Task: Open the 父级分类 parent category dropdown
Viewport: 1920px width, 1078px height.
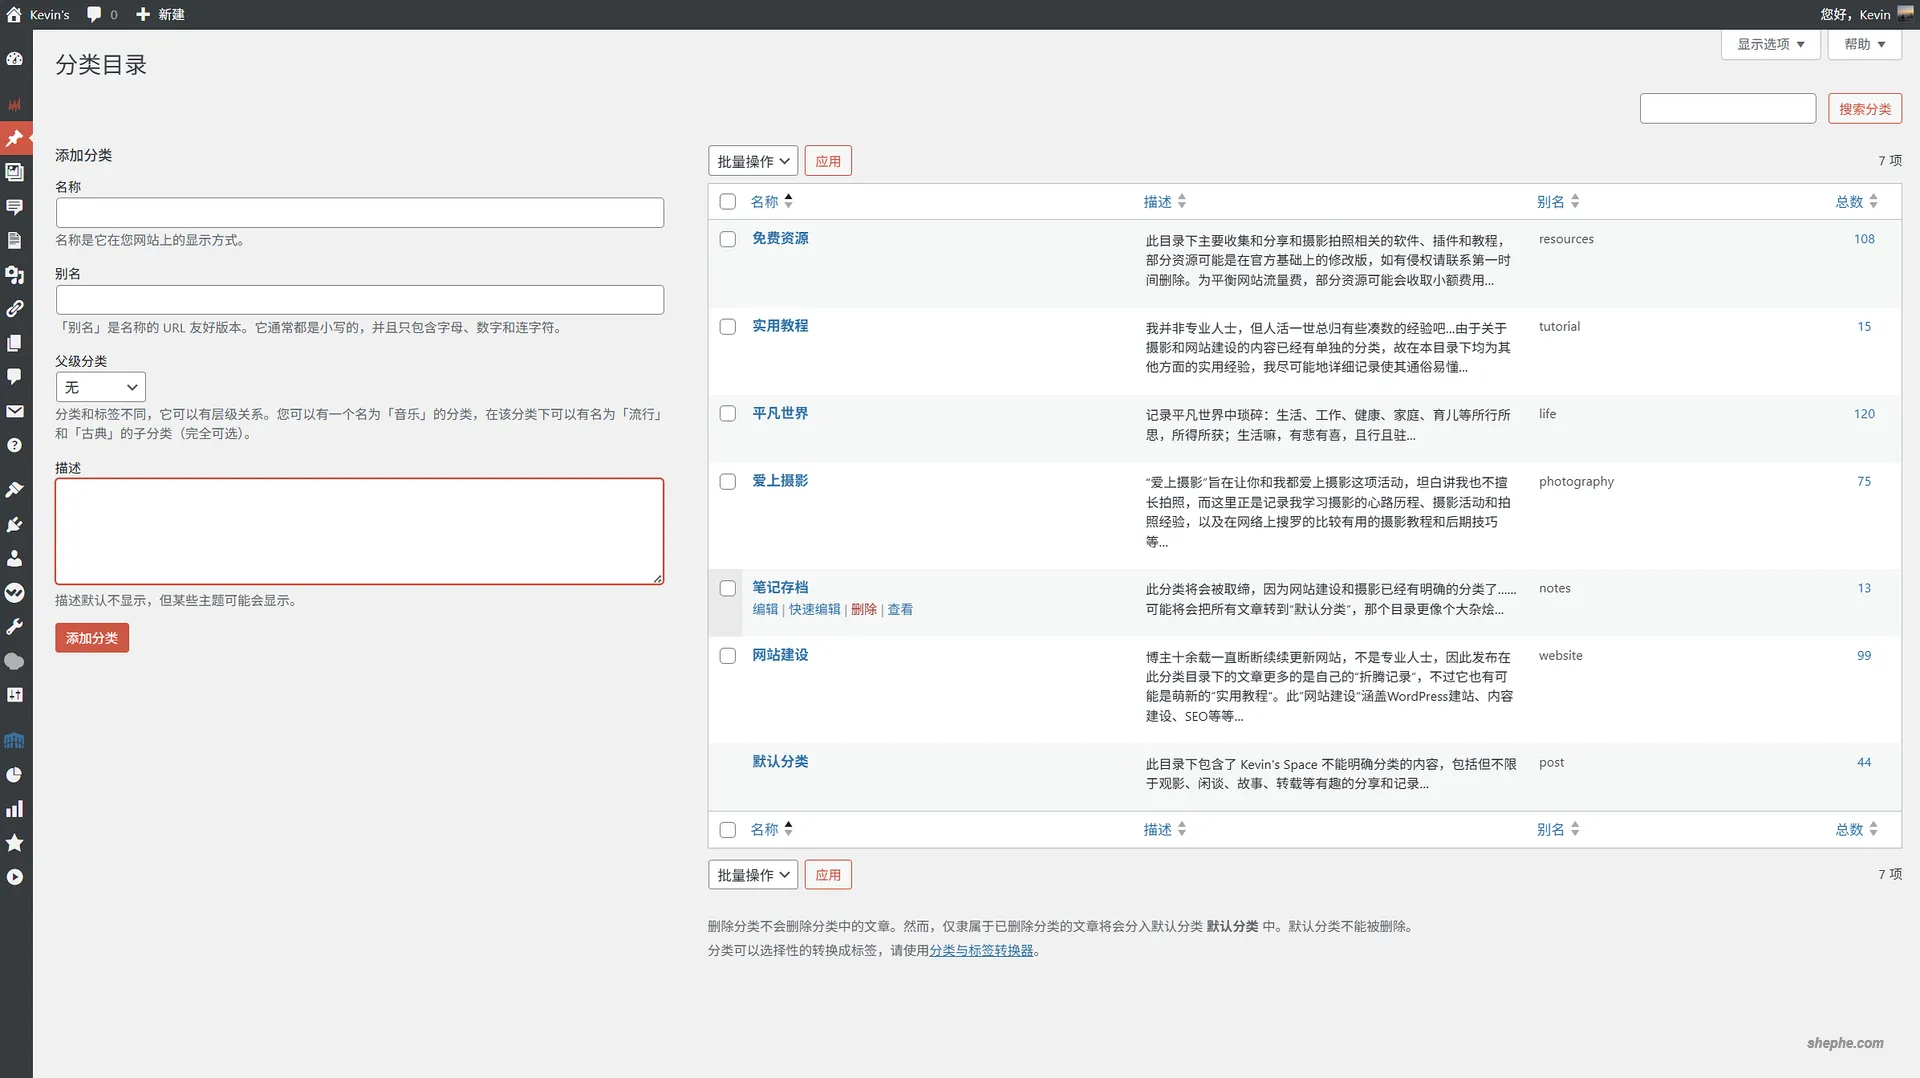Action: point(100,387)
